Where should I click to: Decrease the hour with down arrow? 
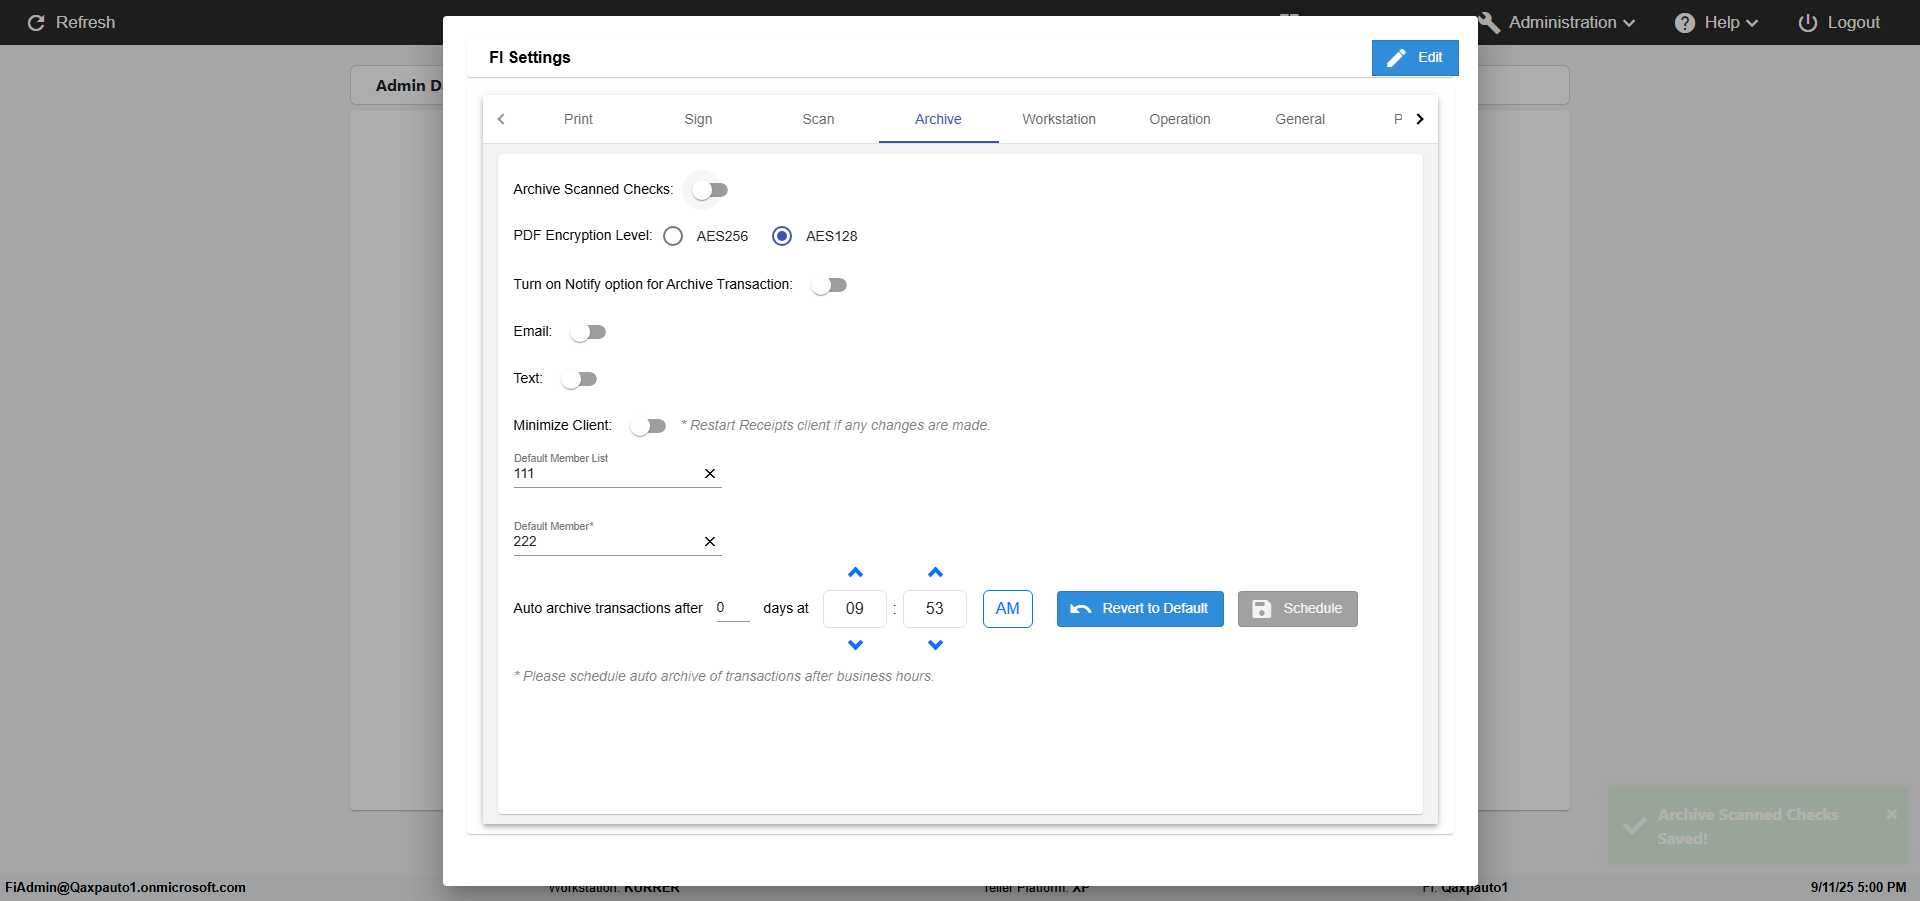[x=855, y=645]
